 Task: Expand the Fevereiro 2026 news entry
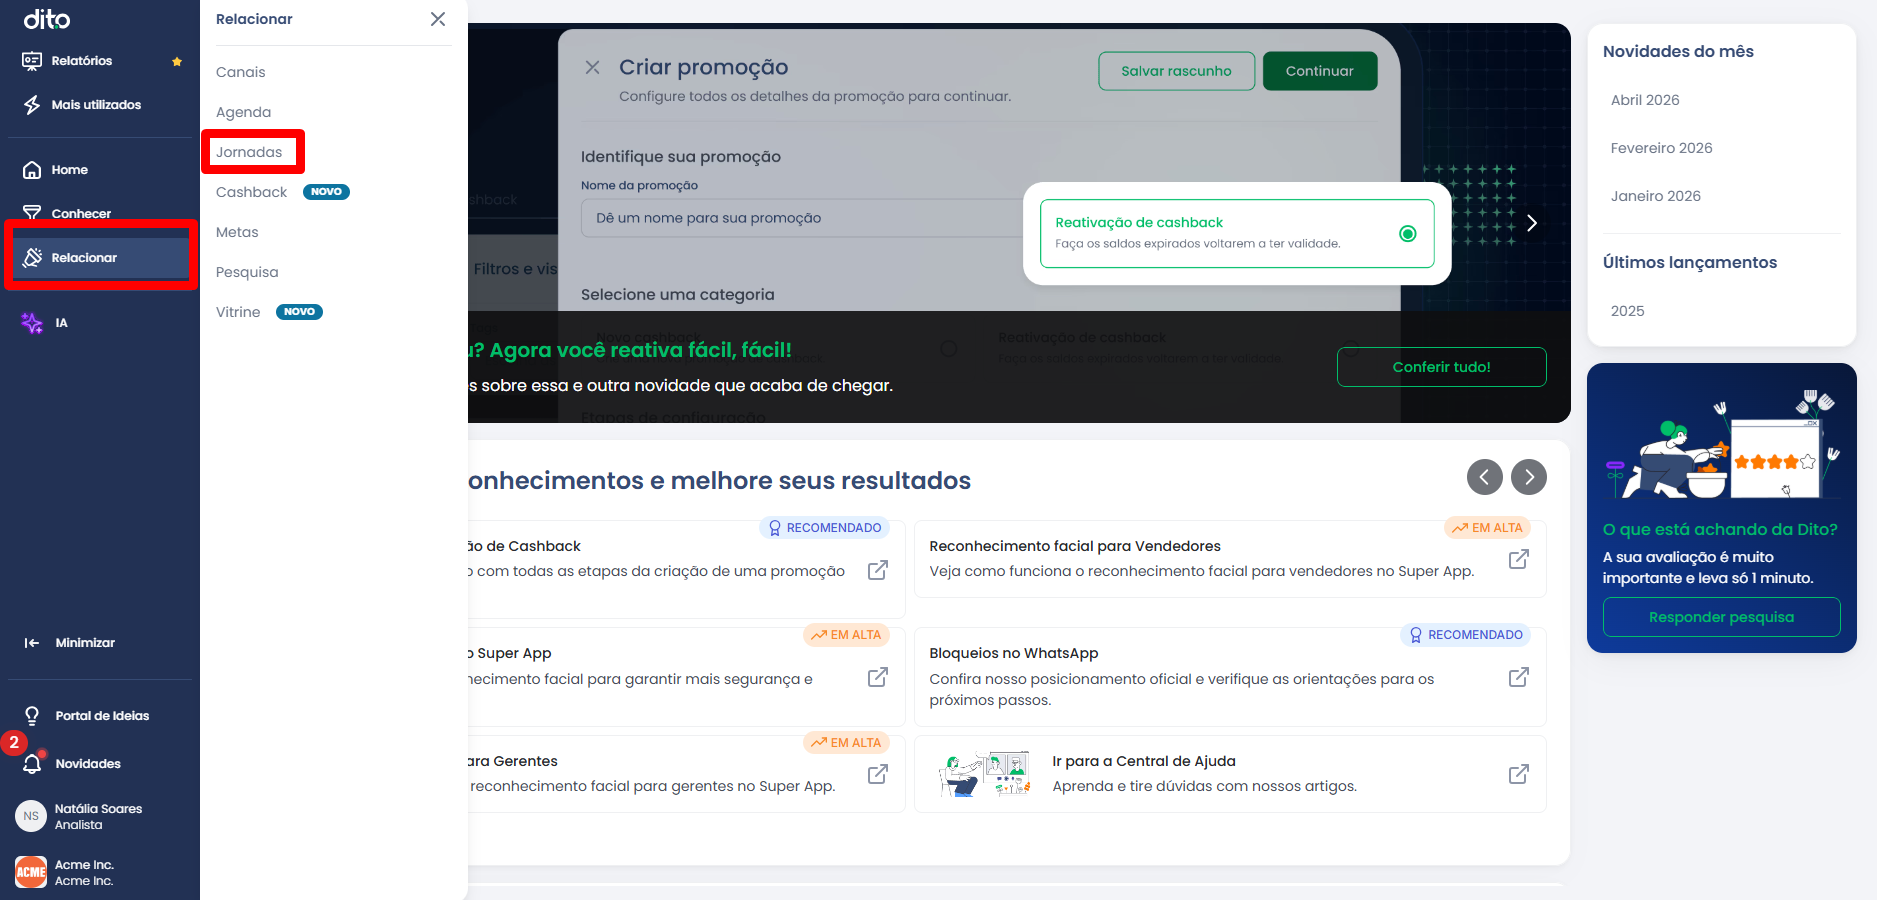coord(1661,148)
